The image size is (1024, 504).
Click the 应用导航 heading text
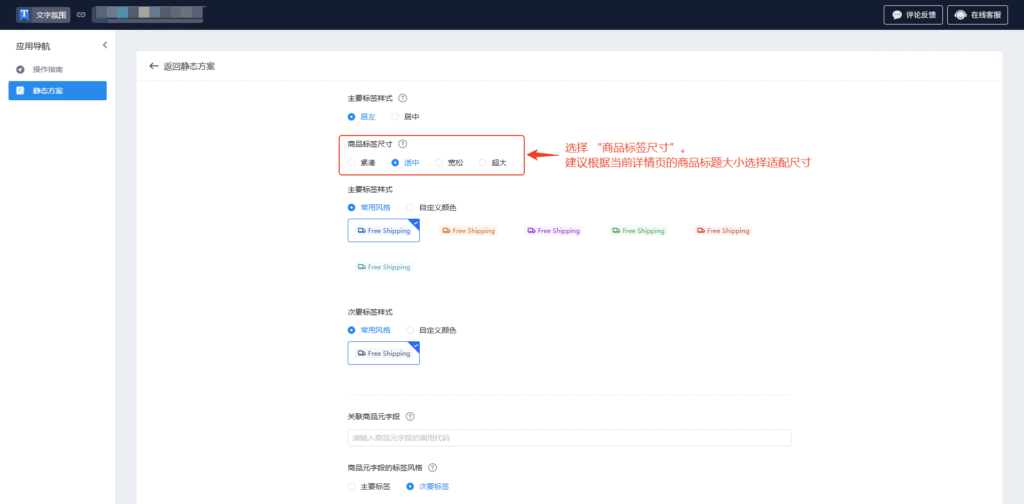33,46
